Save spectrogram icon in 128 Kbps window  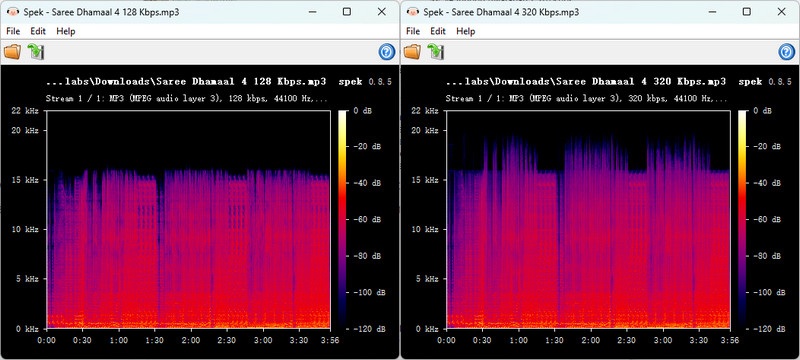[36, 52]
